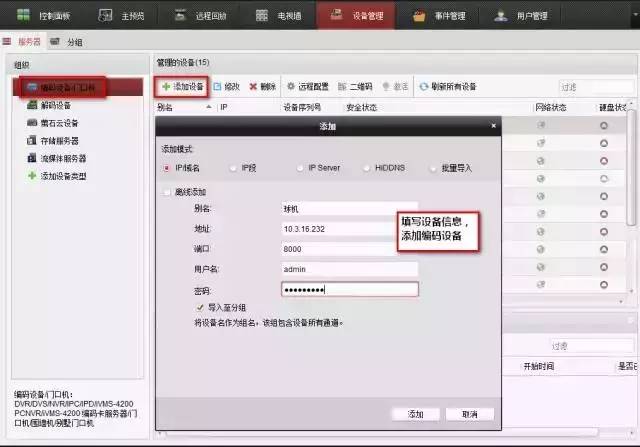Open 远程配置 (Remote Configuration) gear icon
This screenshot has height=447, width=640.
[x=307, y=87]
